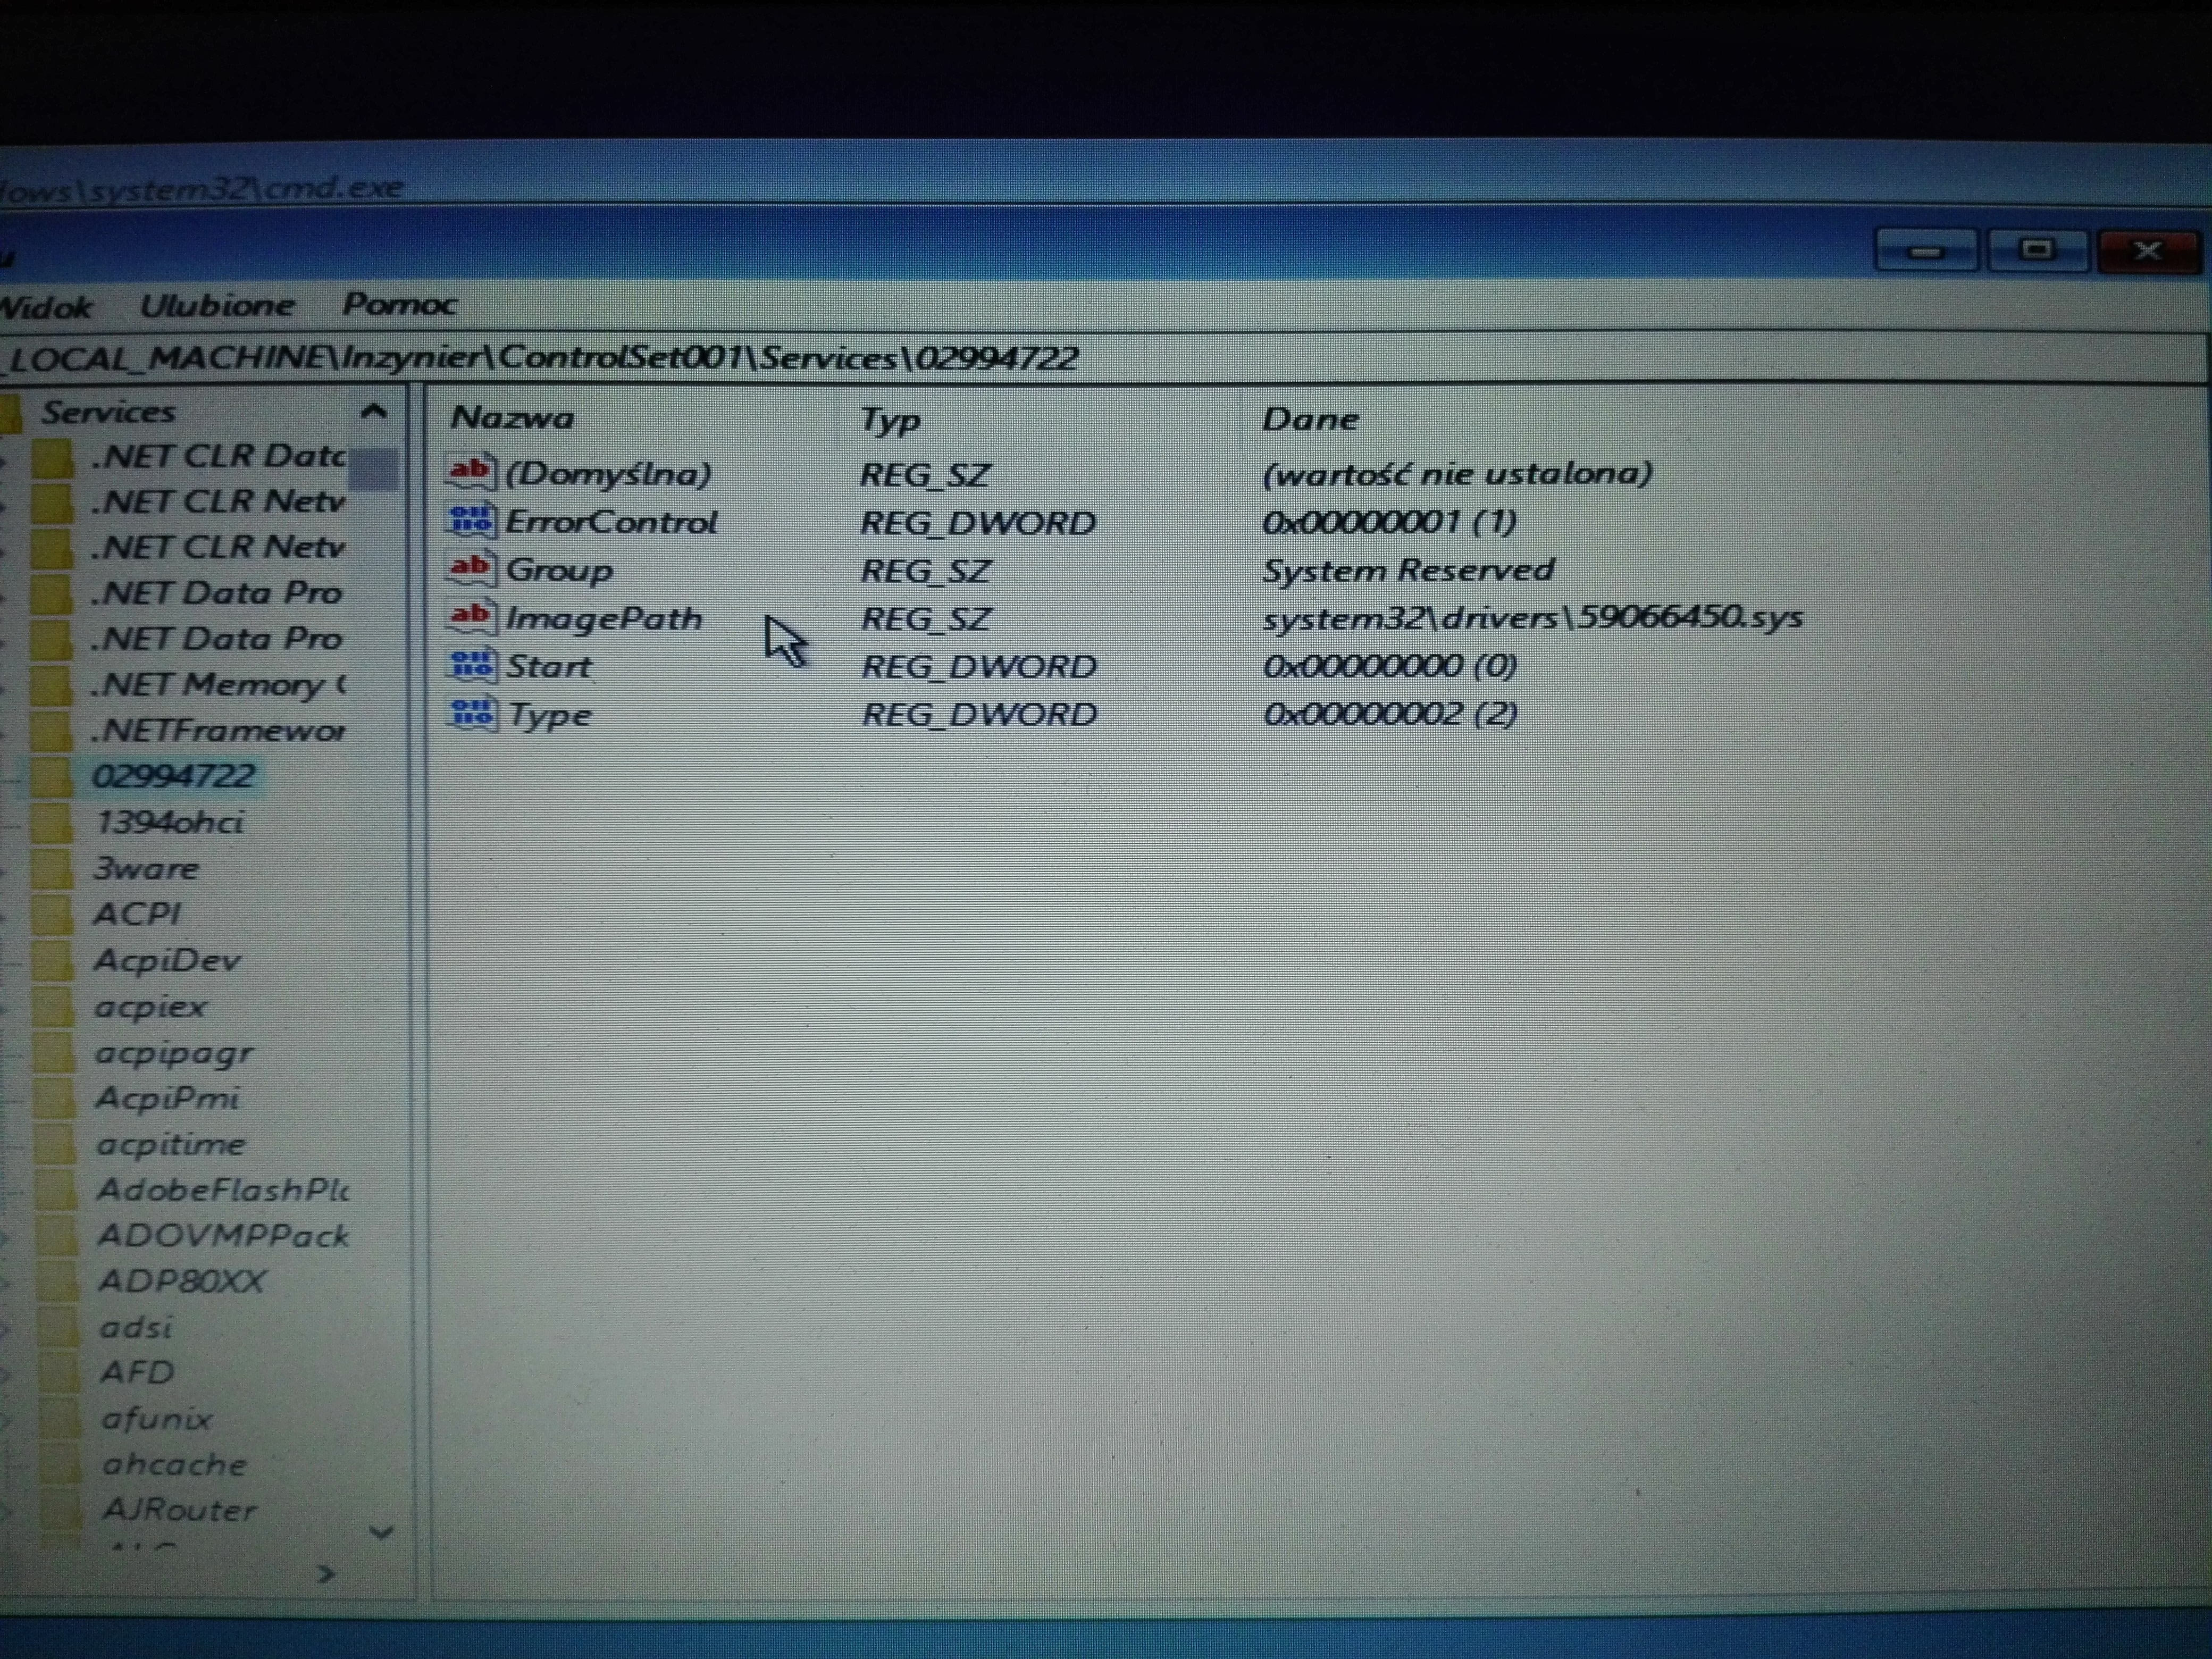Select the 02994722 key
The width and height of the screenshot is (2212, 1659).
174,776
